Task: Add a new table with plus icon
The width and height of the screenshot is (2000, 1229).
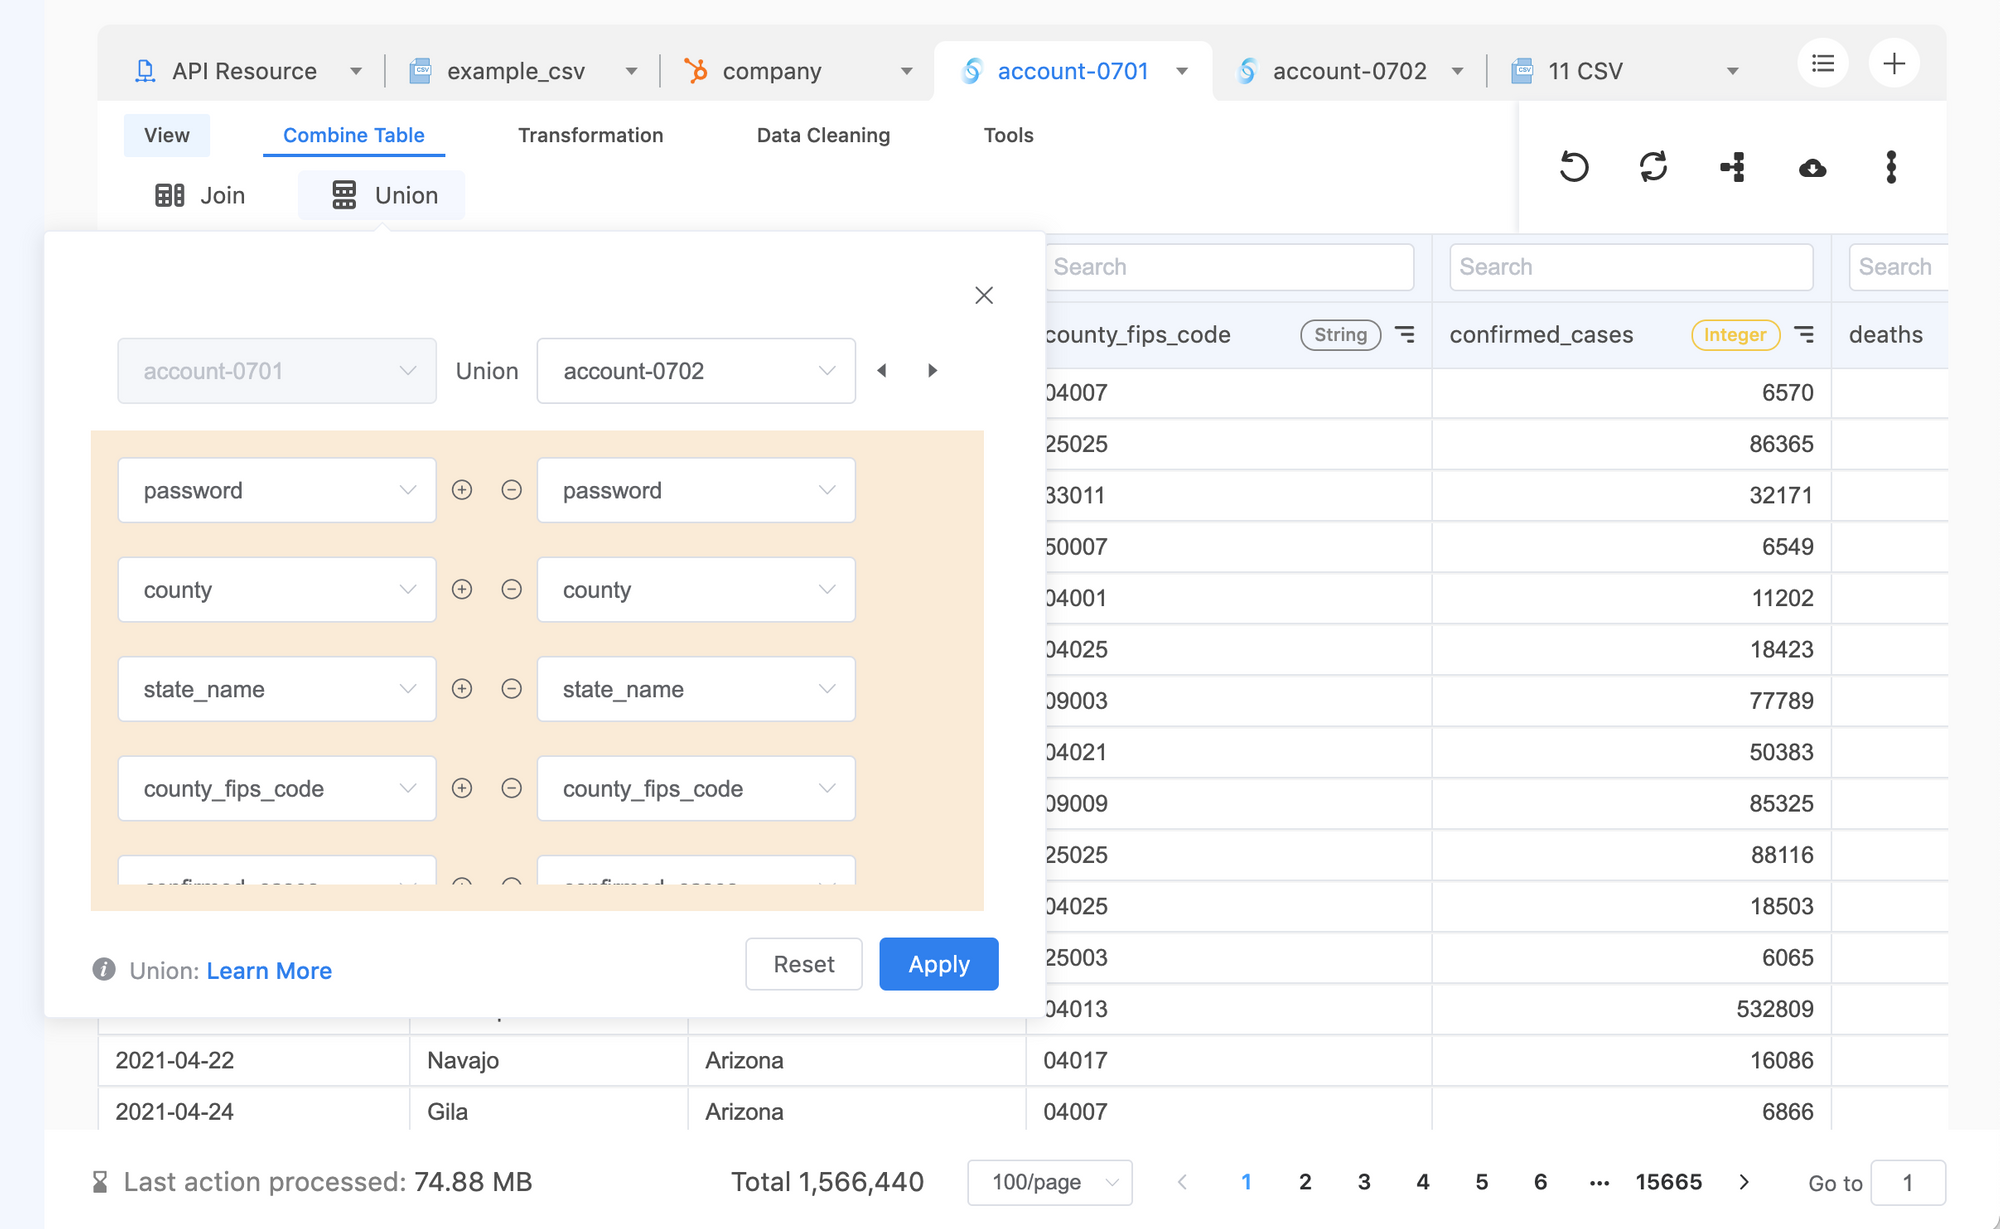Action: [x=1894, y=64]
